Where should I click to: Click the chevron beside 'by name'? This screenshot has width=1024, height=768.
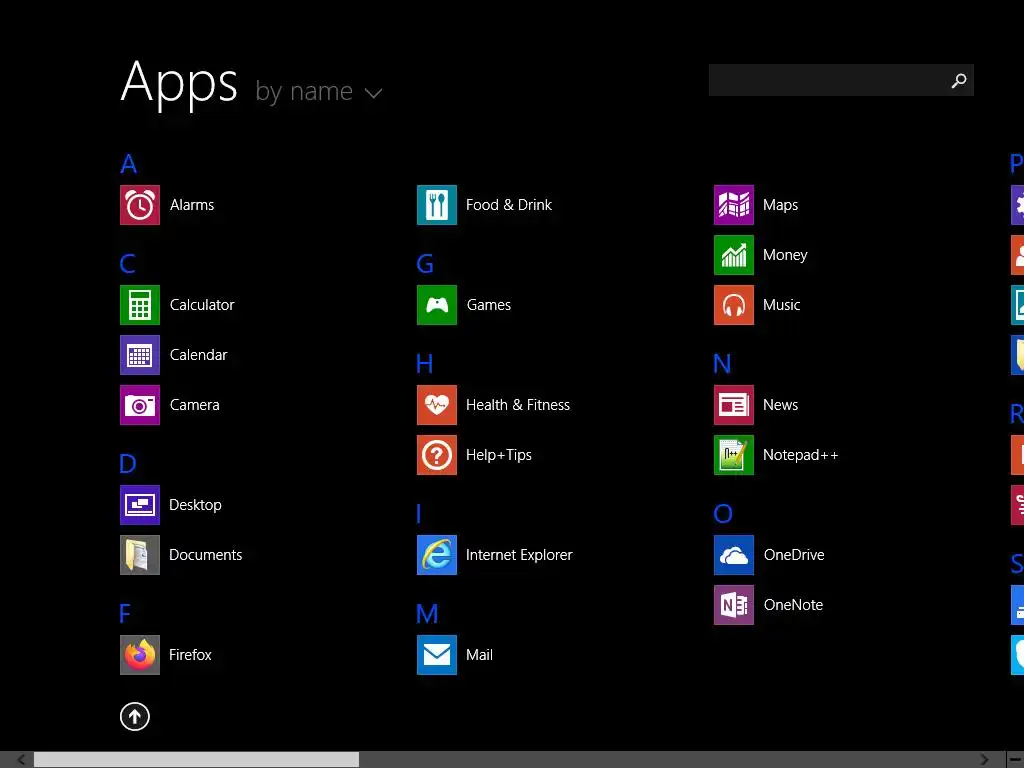click(x=374, y=93)
